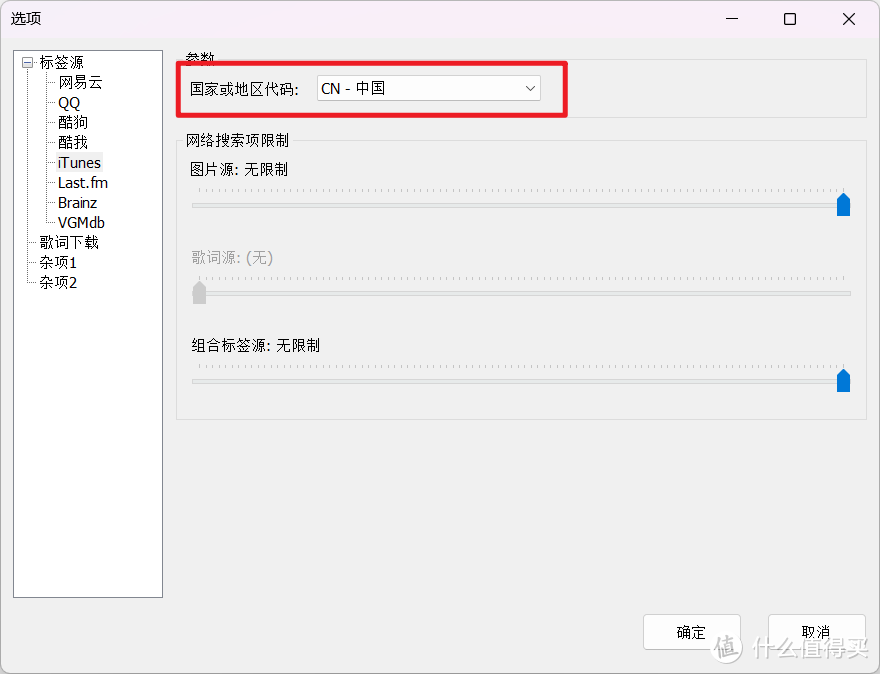This screenshot has height=674, width=880.
Task: Choose the 酷狗 source entry
Action: coord(71,122)
